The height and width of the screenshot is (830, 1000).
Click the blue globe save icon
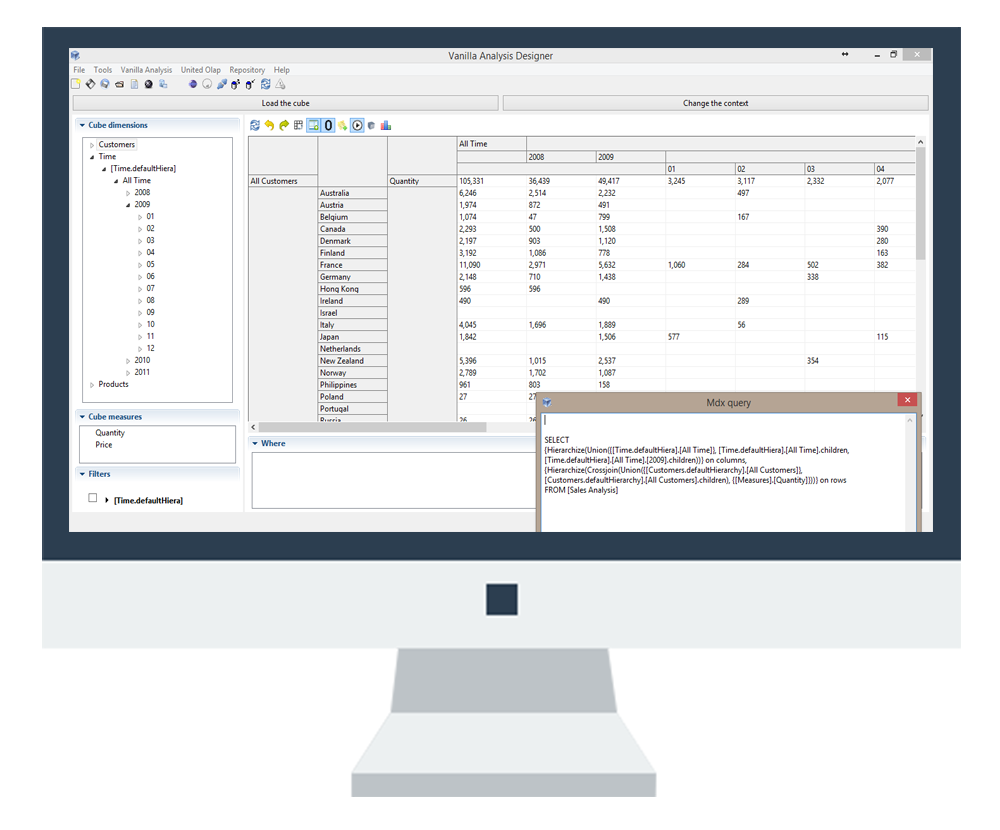coord(105,84)
